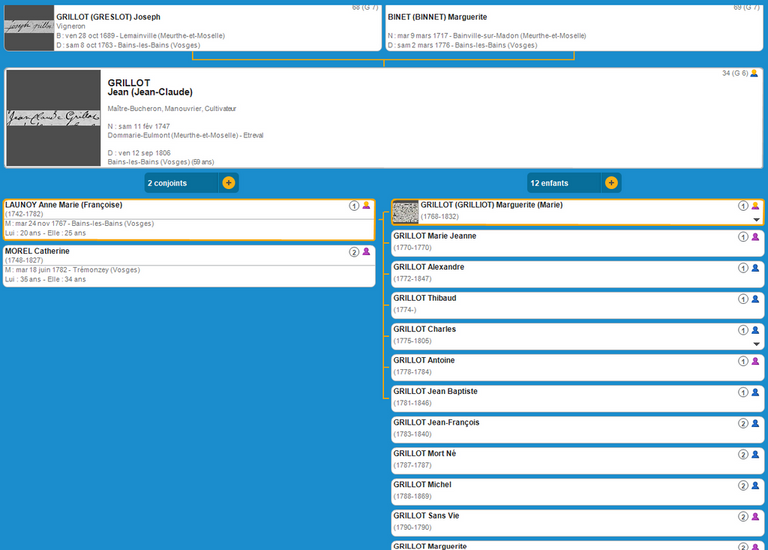Image resolution: width=768 pixels, height=550 pixels.
Task: Expand the Grillot Charles dropdown arrow
Action: 756,343
